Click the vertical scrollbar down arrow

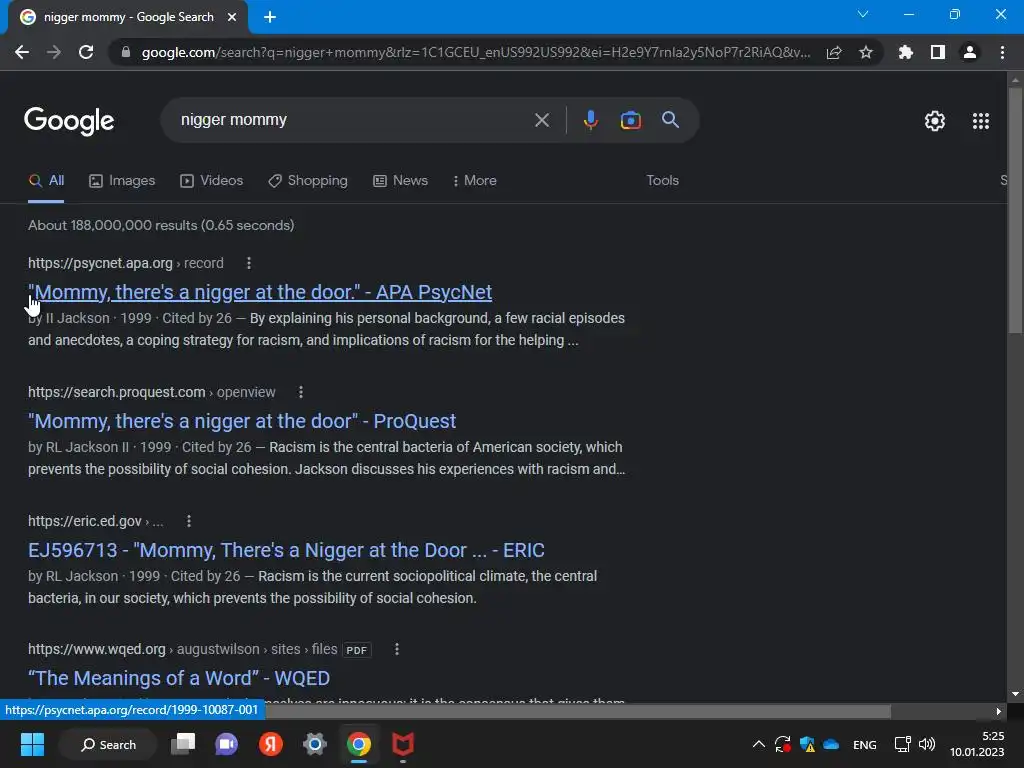pos(1015,694)
